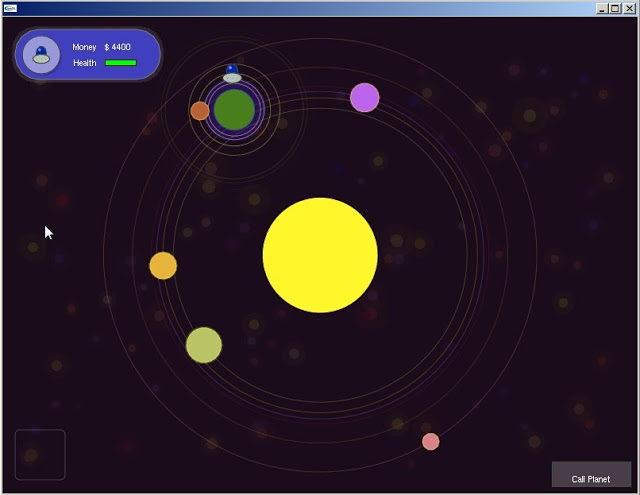The image size is (640, 495).
Task: Click the $ 4400 money amount
Action: click(118, 47)
